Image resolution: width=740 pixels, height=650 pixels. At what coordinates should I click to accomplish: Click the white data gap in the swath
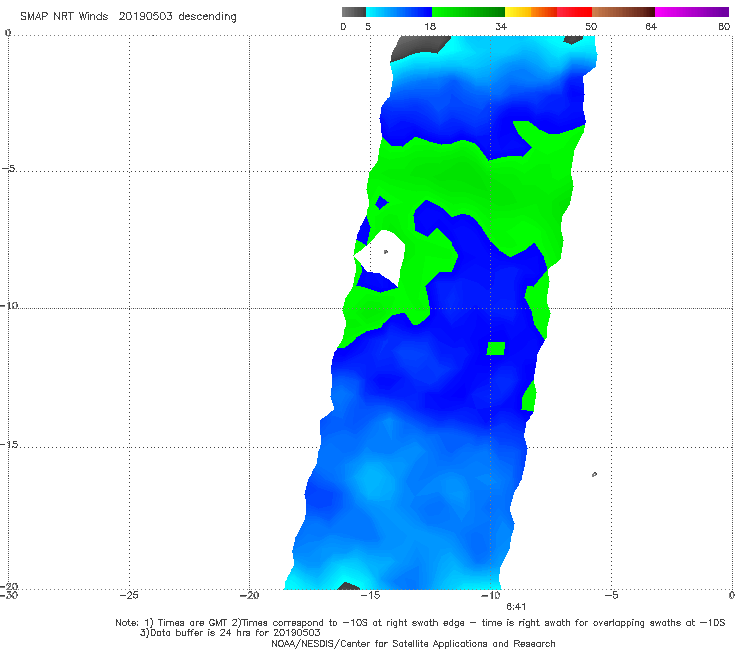point(382,257)
